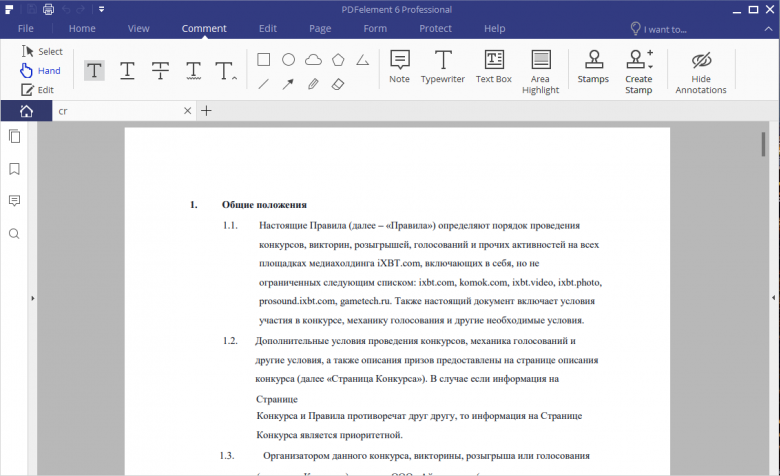This screenshot has height=476, width=780.
Task: Choose the Underline text tool
Action: coord(128,70)
